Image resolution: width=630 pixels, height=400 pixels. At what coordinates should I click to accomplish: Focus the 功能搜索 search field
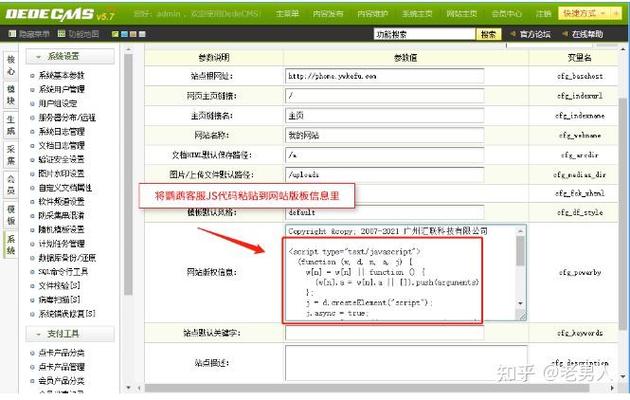424,34
